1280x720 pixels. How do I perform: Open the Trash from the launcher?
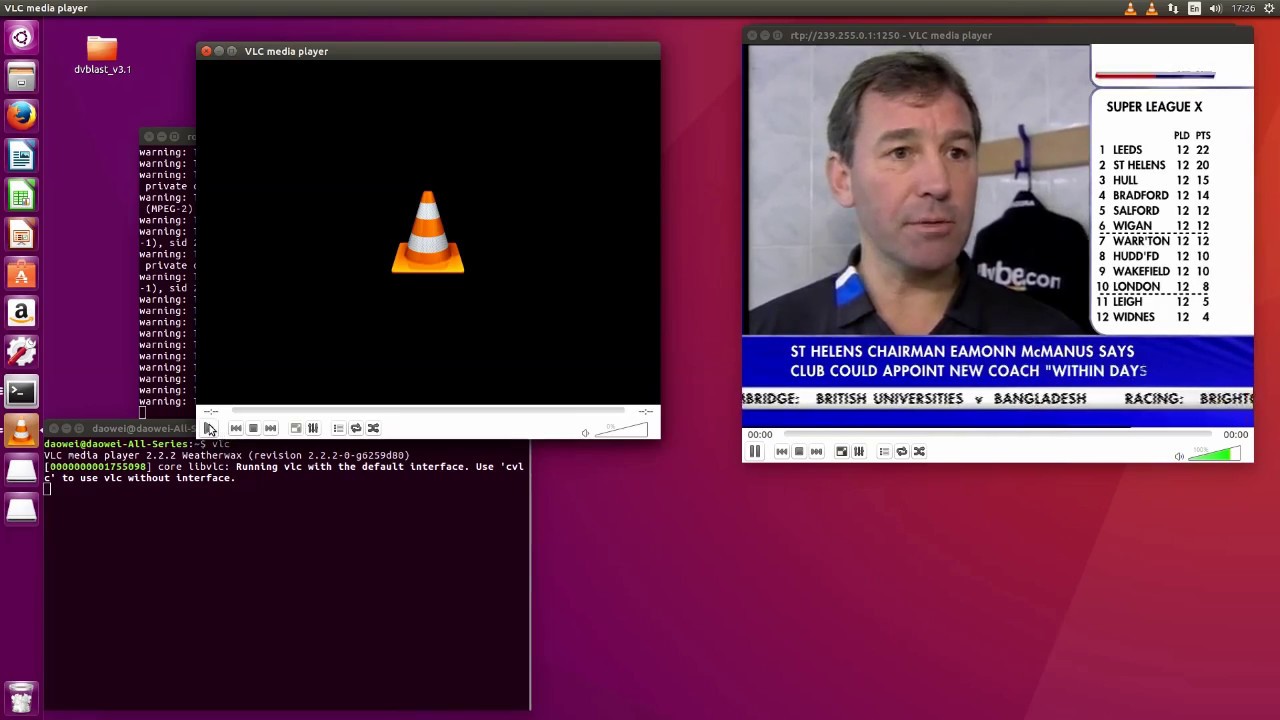(x=21, y=696)
